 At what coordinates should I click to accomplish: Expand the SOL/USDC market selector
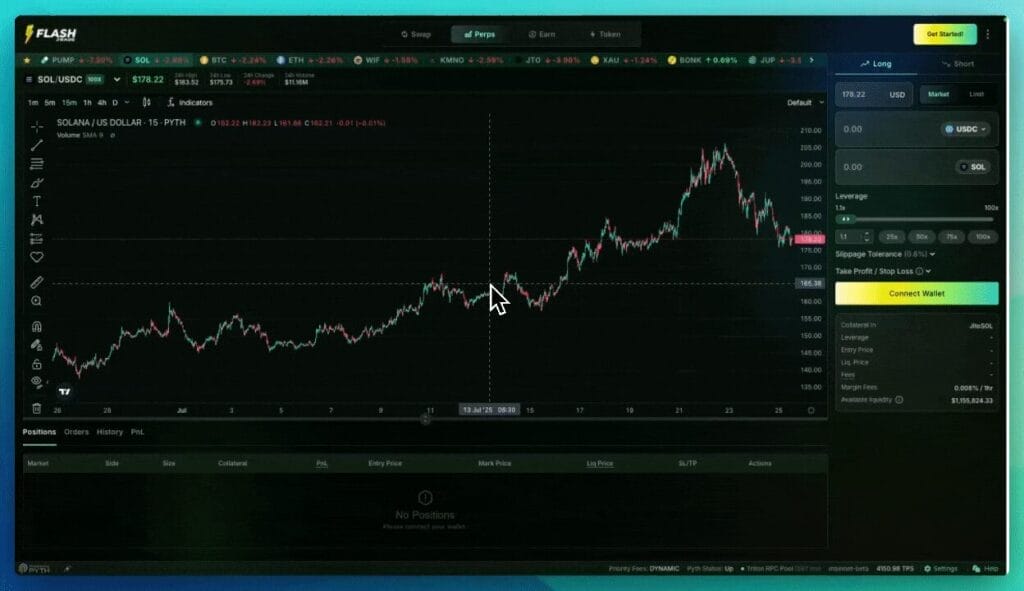116,79
